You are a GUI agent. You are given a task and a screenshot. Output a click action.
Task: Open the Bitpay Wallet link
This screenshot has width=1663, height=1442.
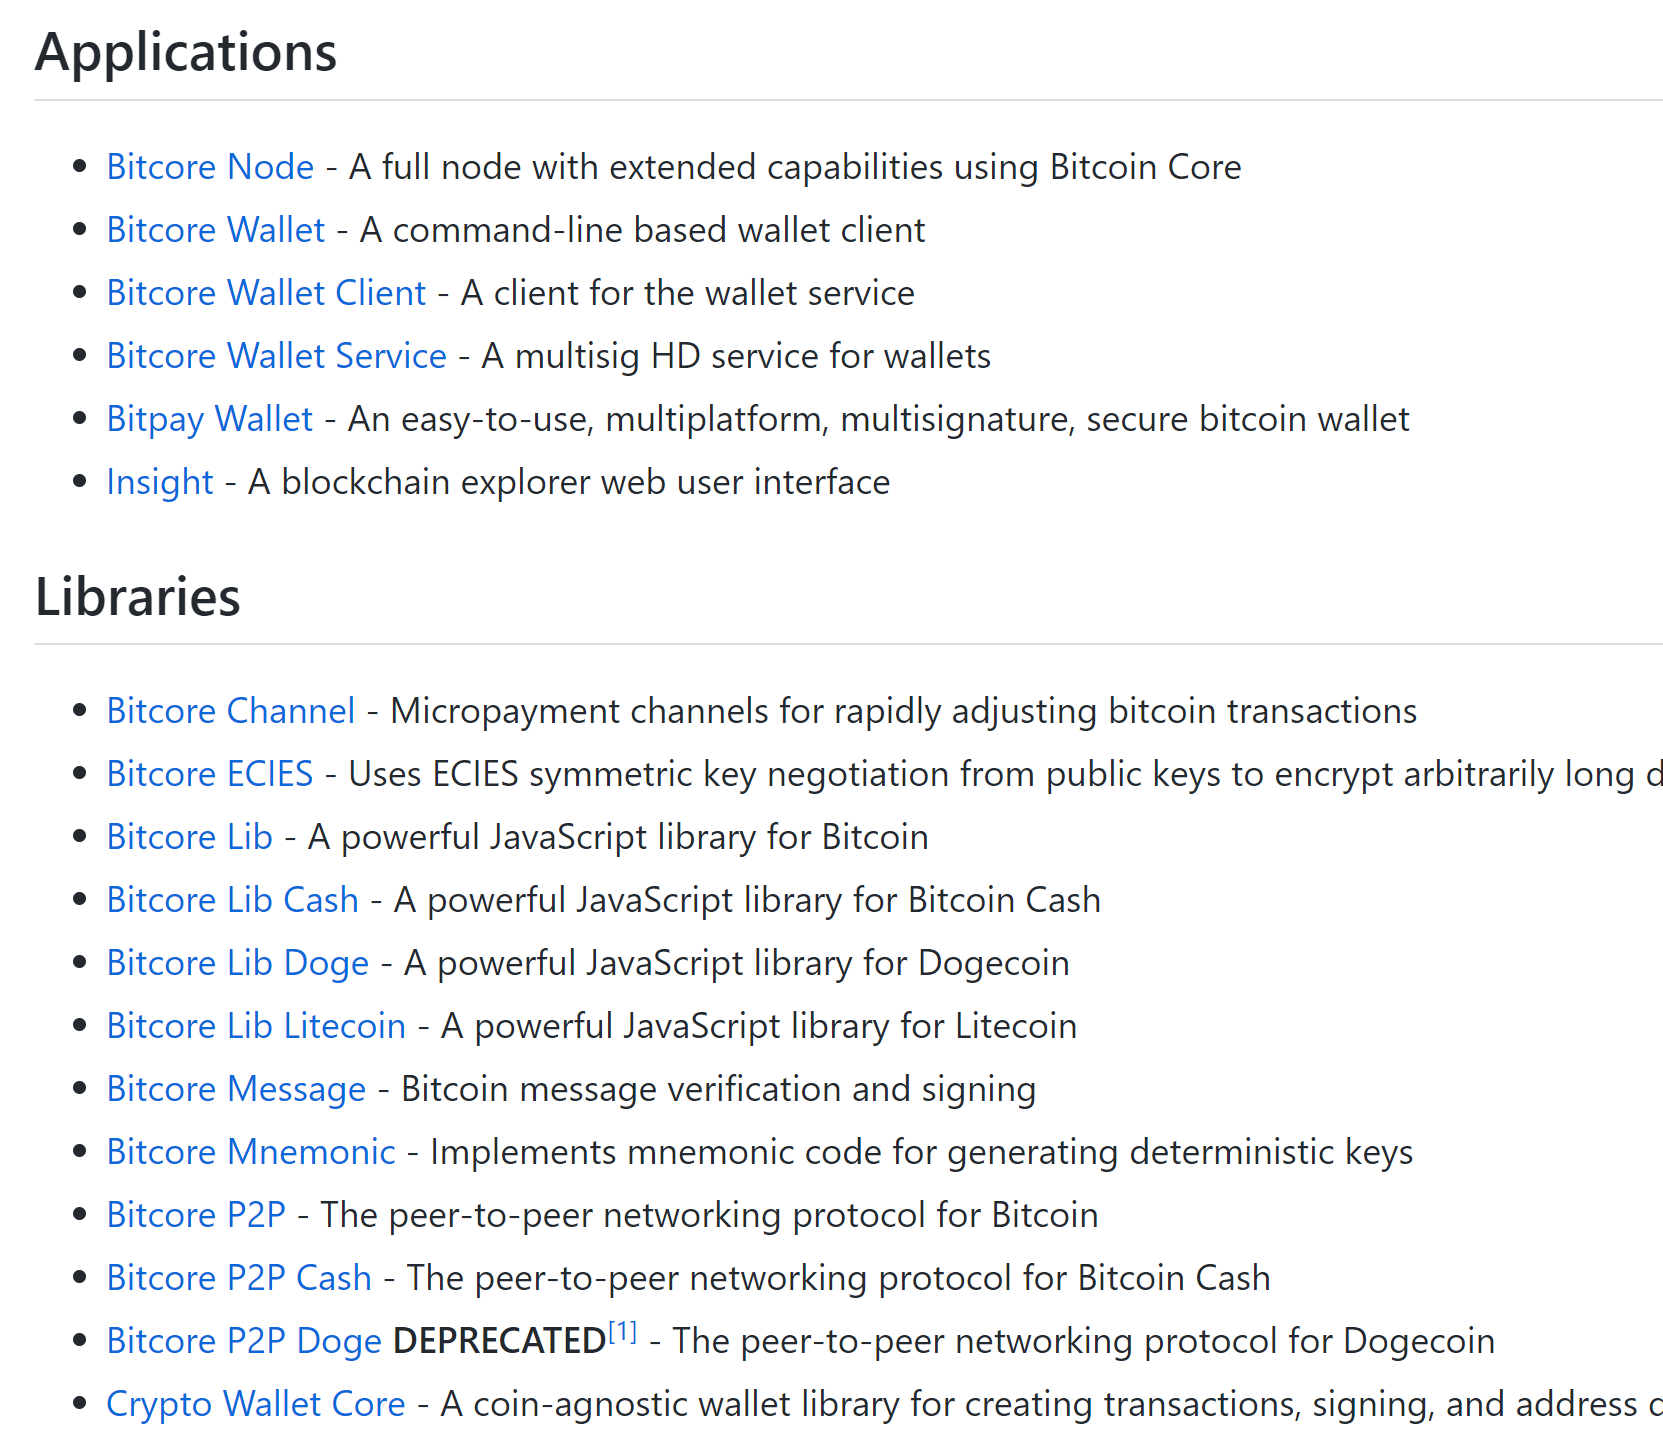(x=209, y=419)
